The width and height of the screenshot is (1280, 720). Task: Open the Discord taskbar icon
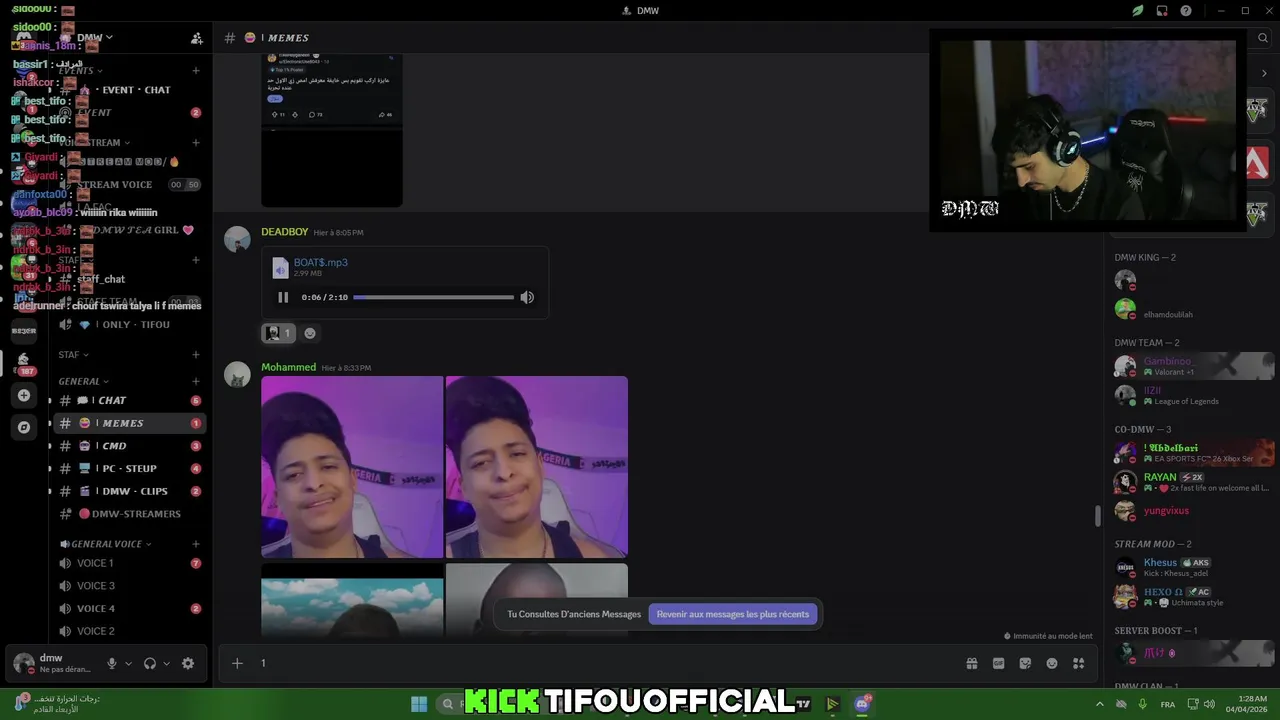tap(862, 704)
